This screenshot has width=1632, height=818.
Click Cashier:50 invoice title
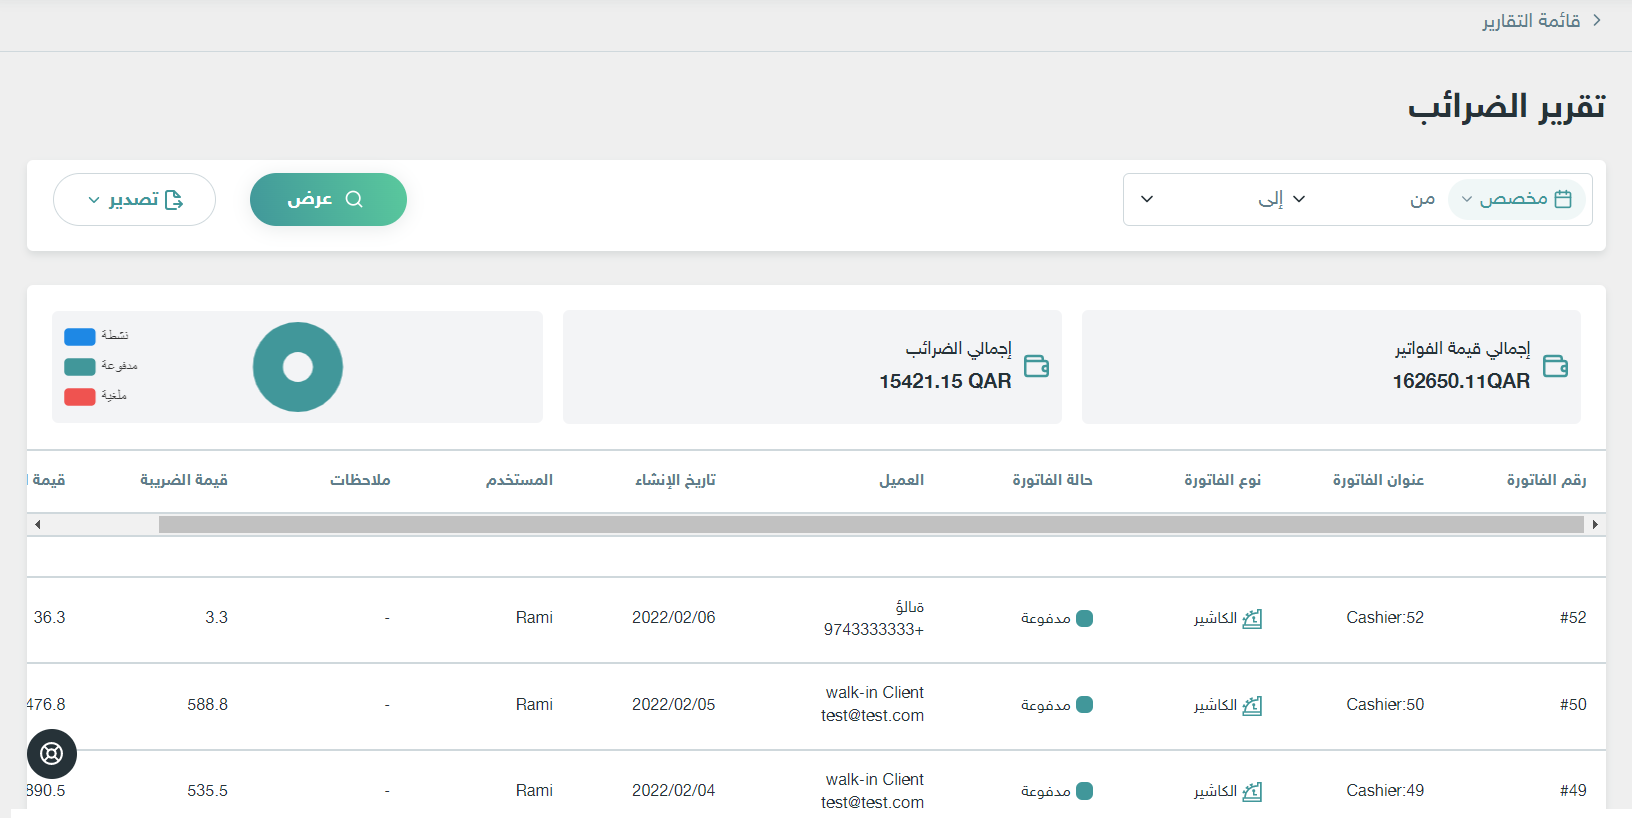[1385, 705]
